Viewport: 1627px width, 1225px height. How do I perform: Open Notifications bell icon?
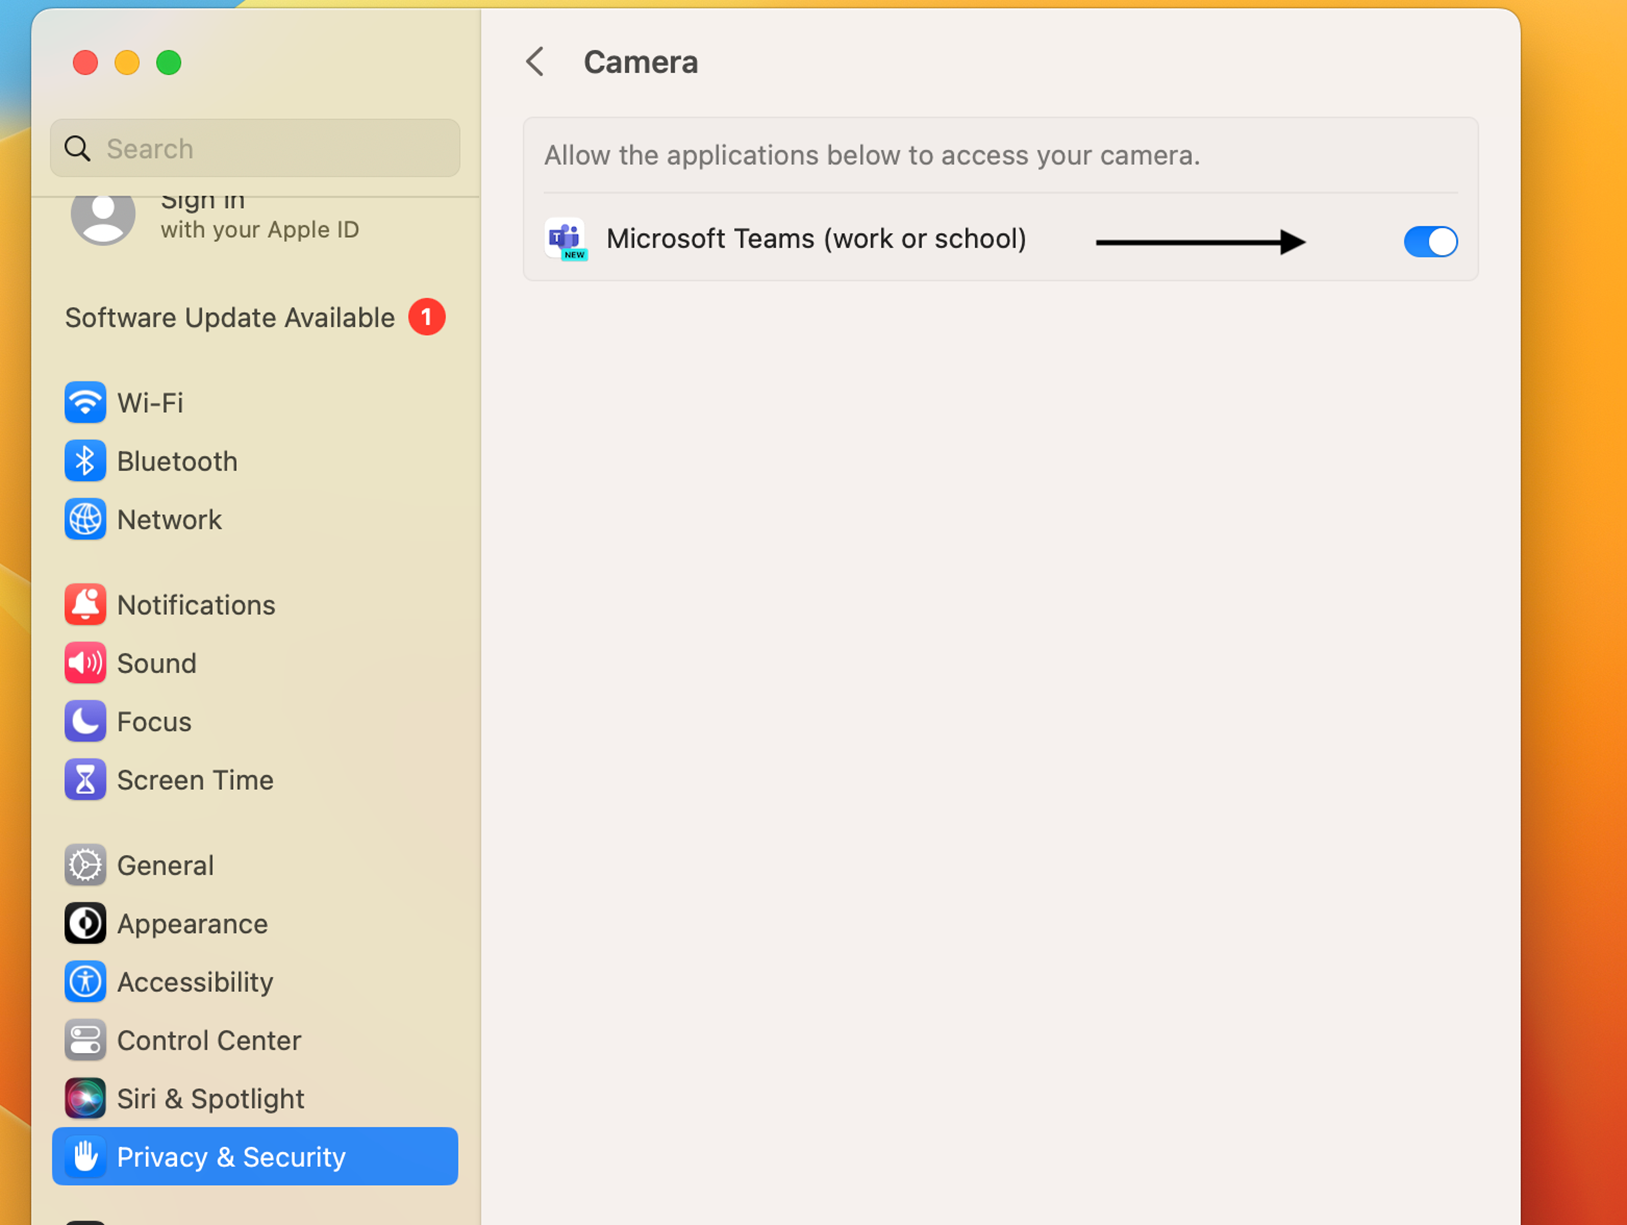[x=85, y=605]
